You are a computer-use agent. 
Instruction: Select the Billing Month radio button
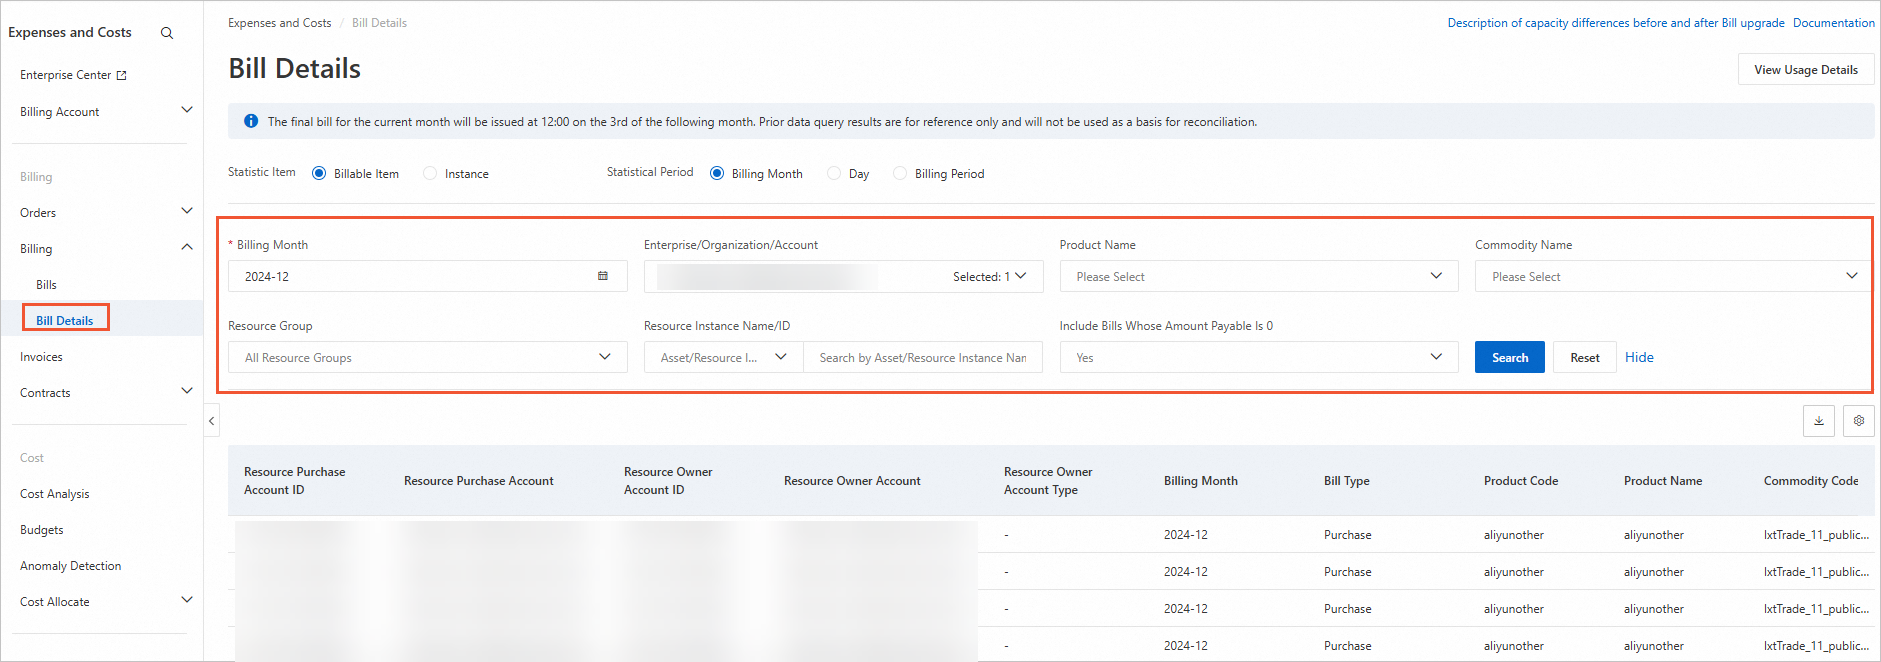tap(717, 173)
